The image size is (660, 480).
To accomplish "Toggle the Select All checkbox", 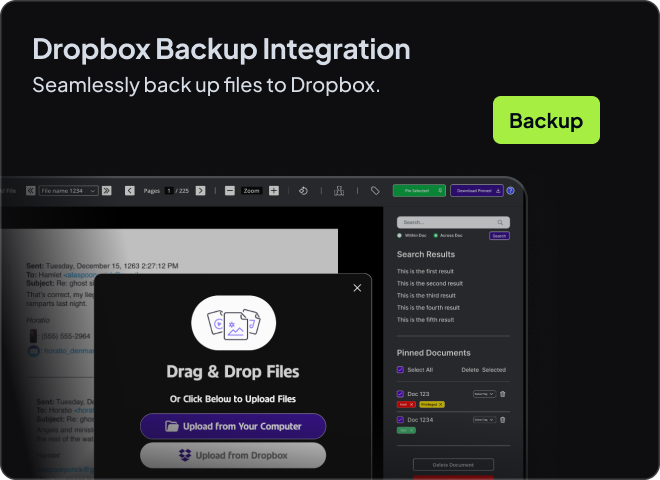I will click(400, 369).
